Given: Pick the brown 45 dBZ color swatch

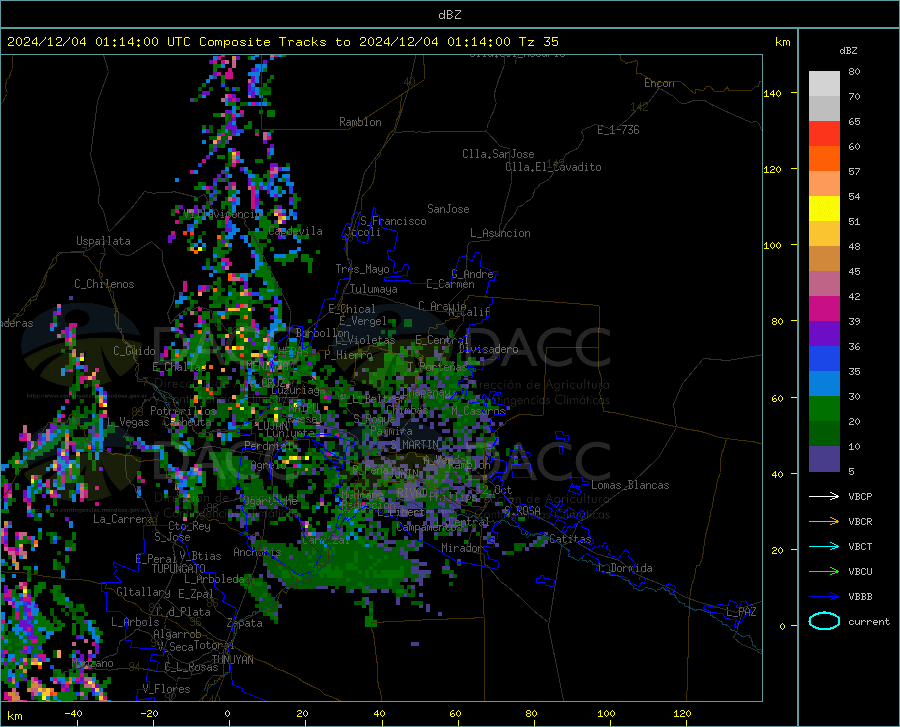Looking at the screenshot, I should coord(824,259).
